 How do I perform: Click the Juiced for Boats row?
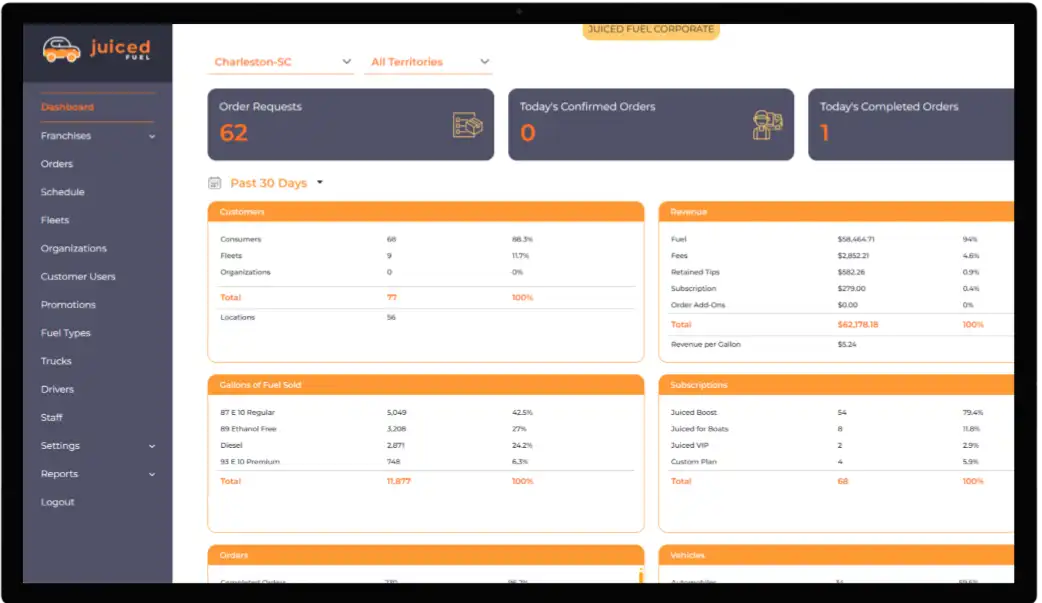(x=841, y=429)
